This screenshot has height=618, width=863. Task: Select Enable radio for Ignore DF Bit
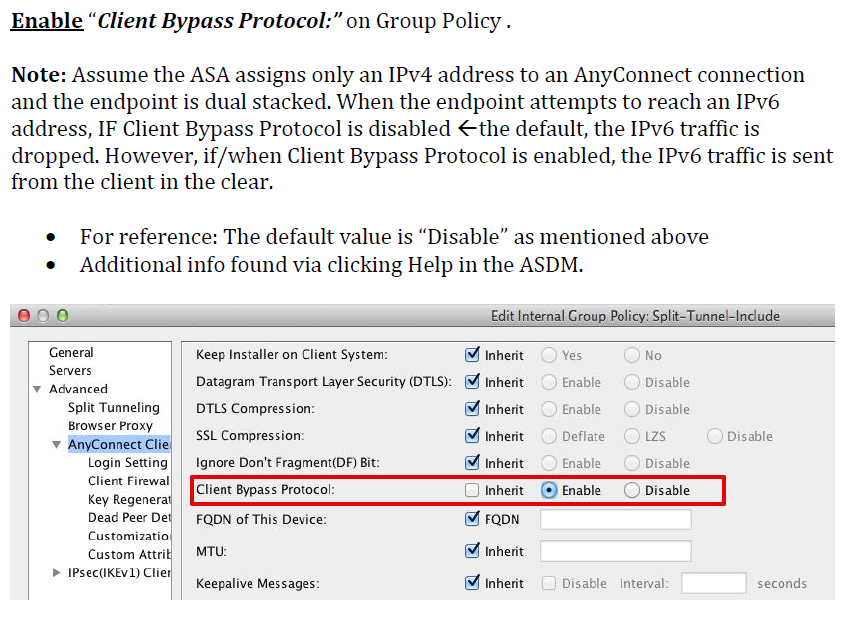[x=549, y=463]
